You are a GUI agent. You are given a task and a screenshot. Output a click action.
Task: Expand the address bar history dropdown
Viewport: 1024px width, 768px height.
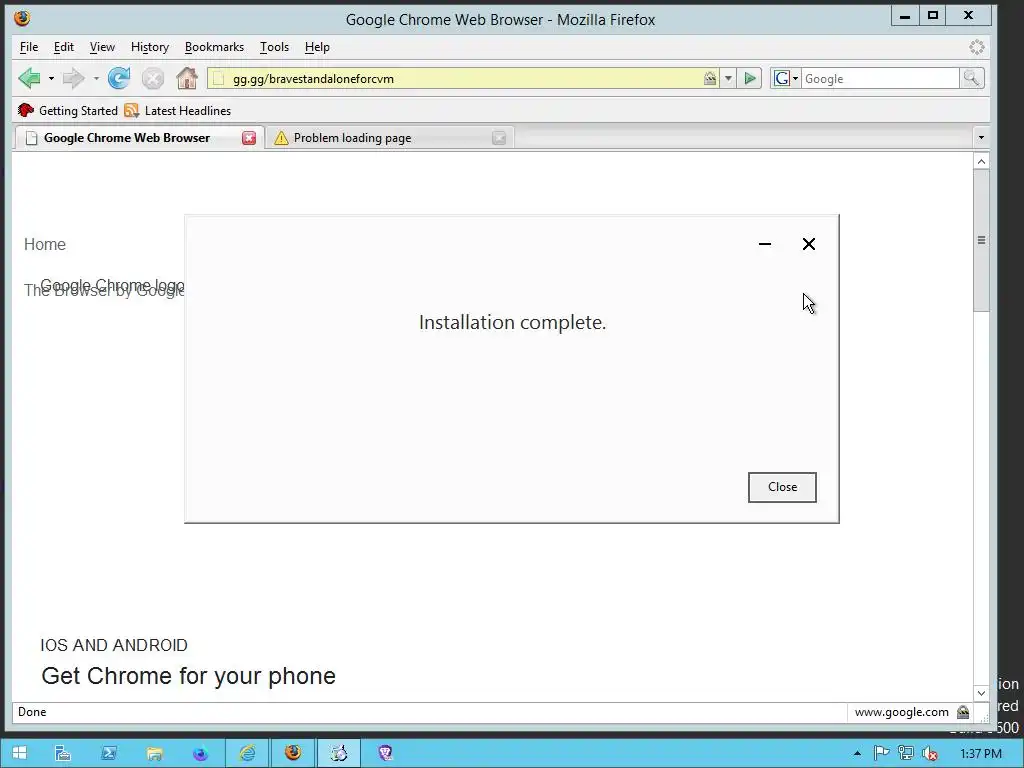coord(728,78)
